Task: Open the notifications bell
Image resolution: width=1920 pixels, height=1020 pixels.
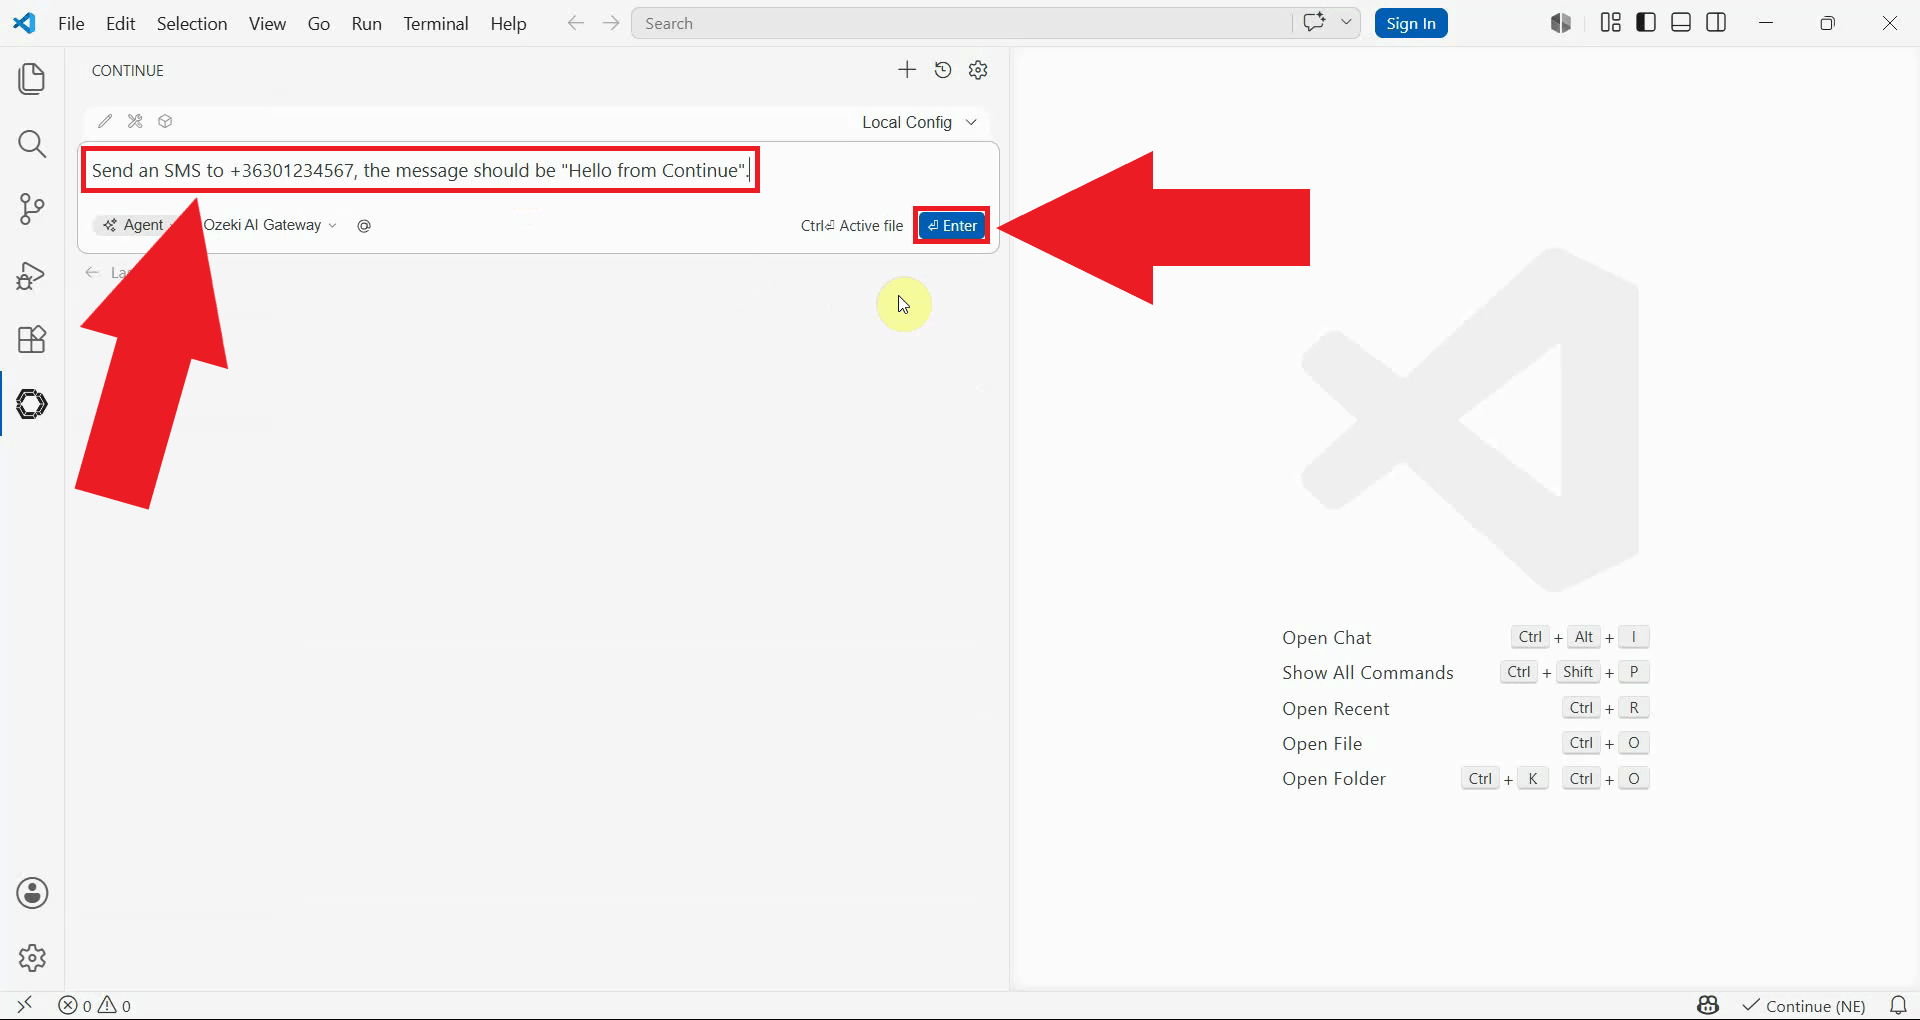Action: tap(1898, 1005)
